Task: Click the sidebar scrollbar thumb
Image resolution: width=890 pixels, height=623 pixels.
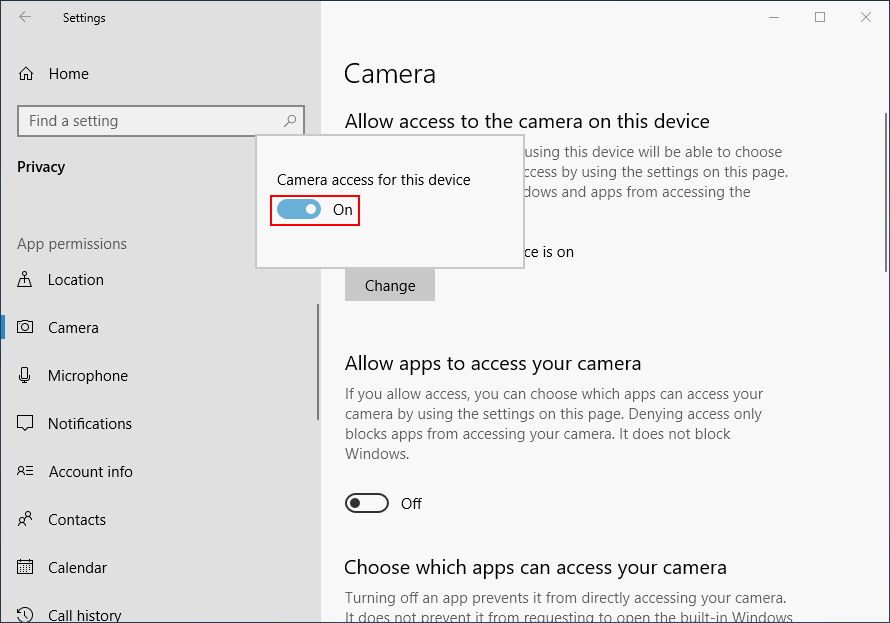Action: [318, 362]
